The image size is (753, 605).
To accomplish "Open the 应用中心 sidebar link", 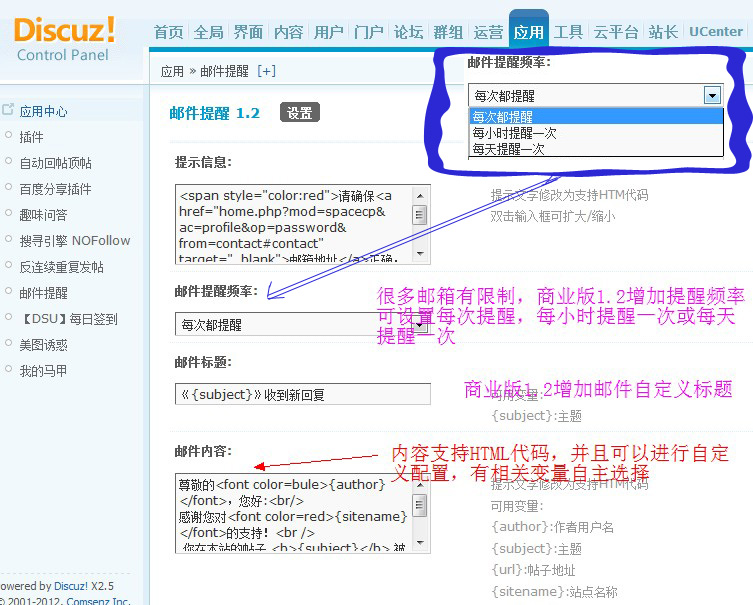I will [43, 111].
